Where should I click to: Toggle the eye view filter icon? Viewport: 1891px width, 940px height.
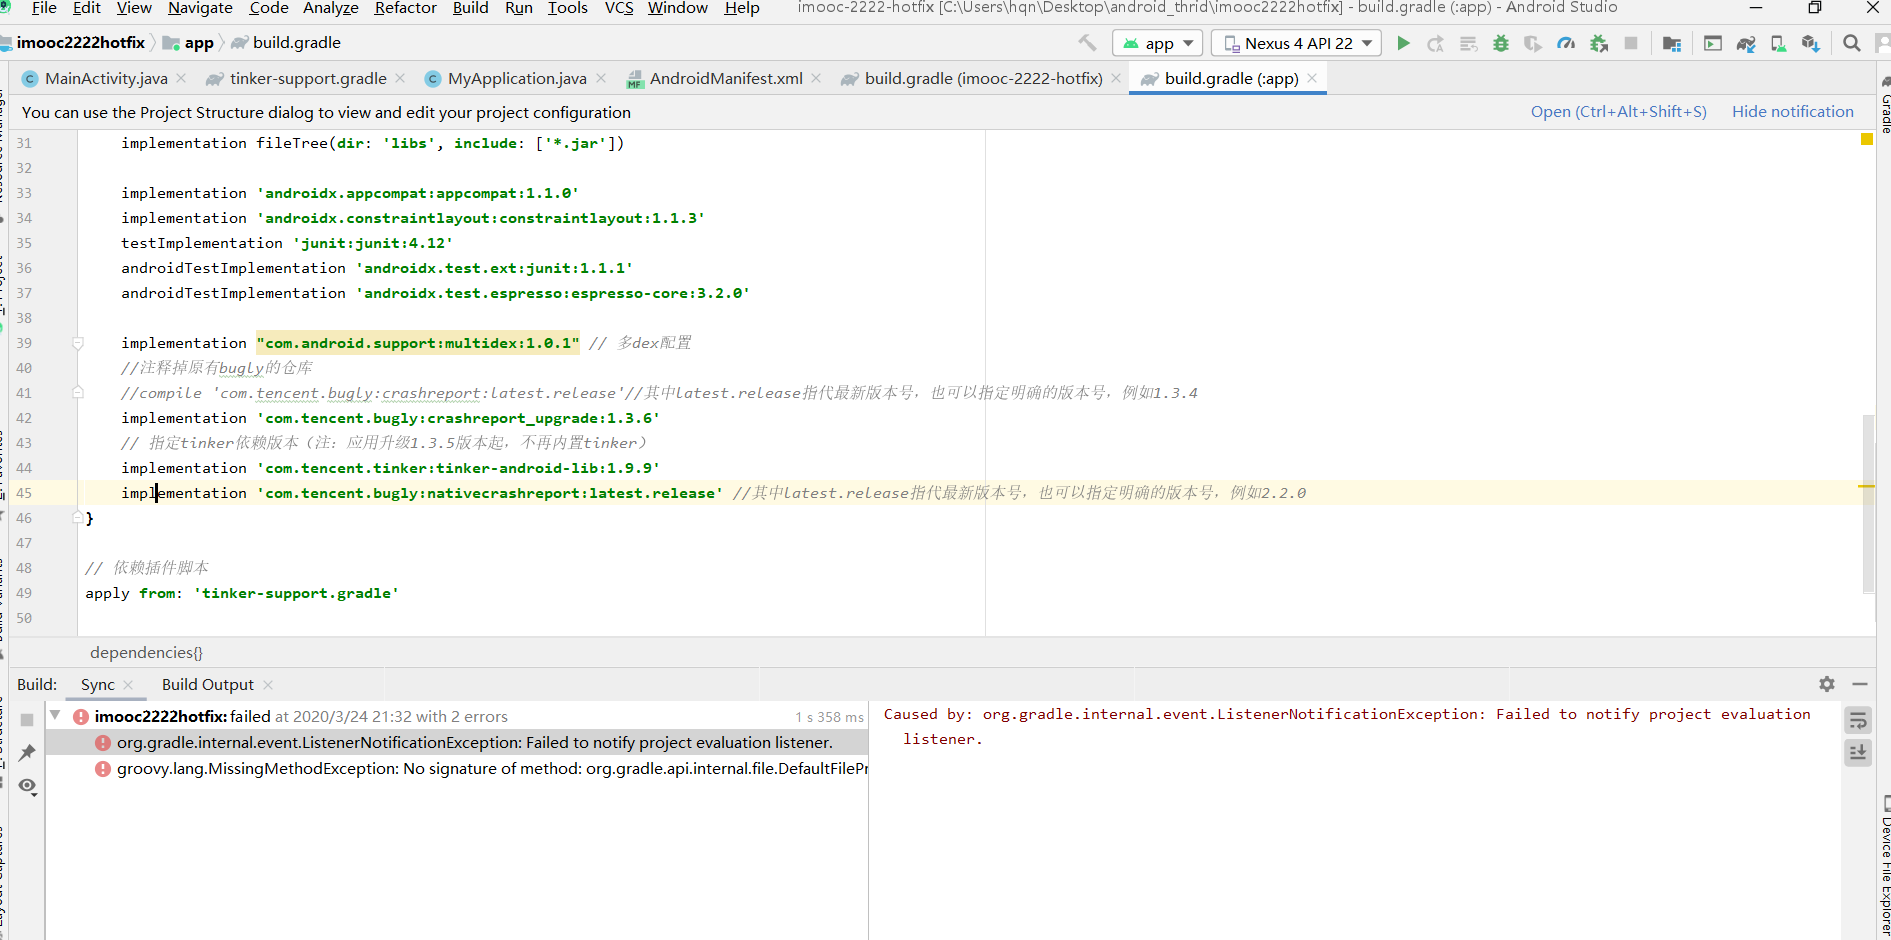(x=27, y=786)
